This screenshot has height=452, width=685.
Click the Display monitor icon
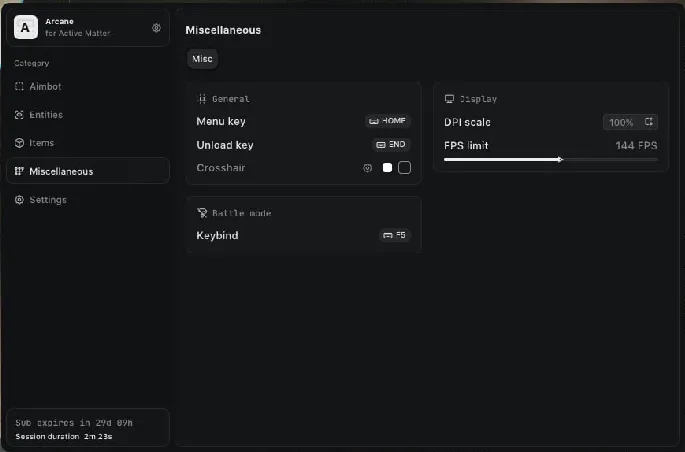click(449, 99)
